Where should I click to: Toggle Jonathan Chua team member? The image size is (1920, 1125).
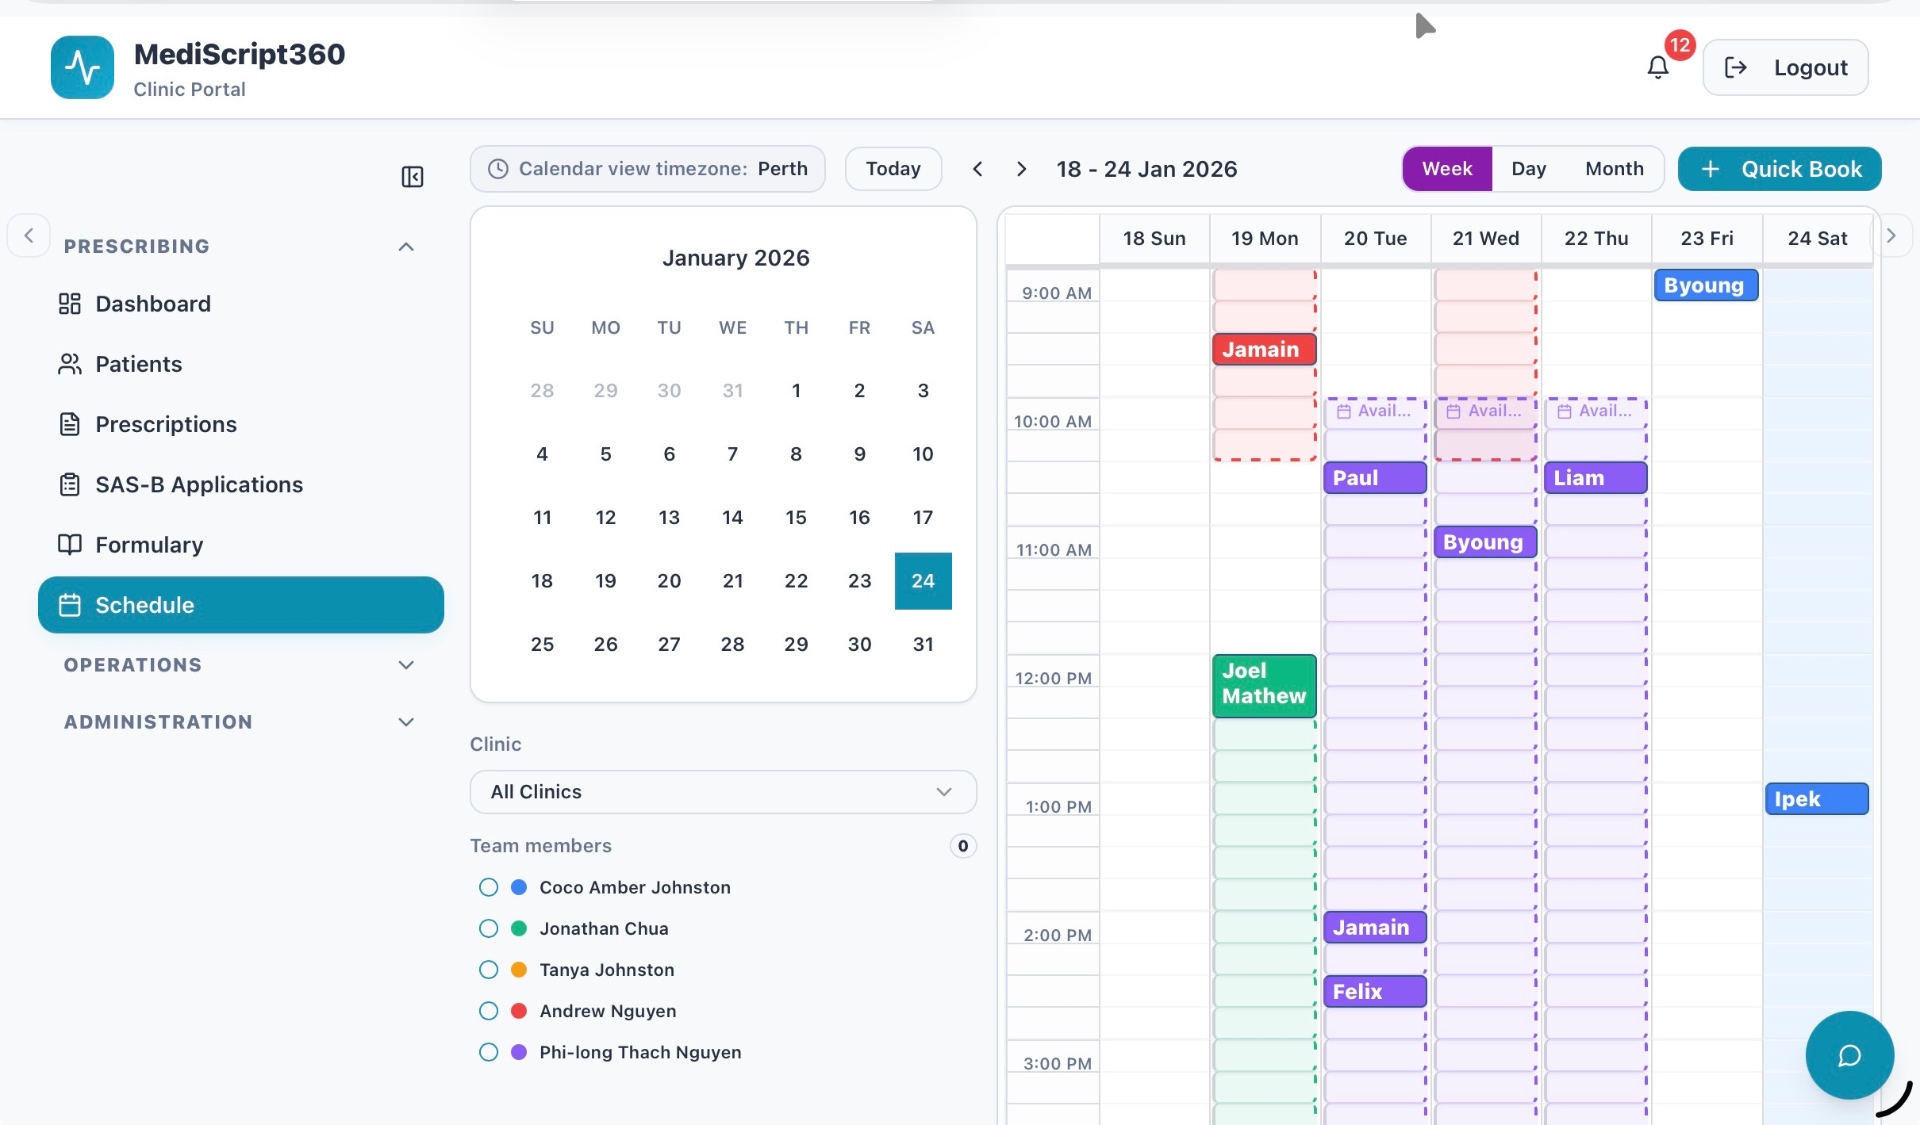pos(488,928)
